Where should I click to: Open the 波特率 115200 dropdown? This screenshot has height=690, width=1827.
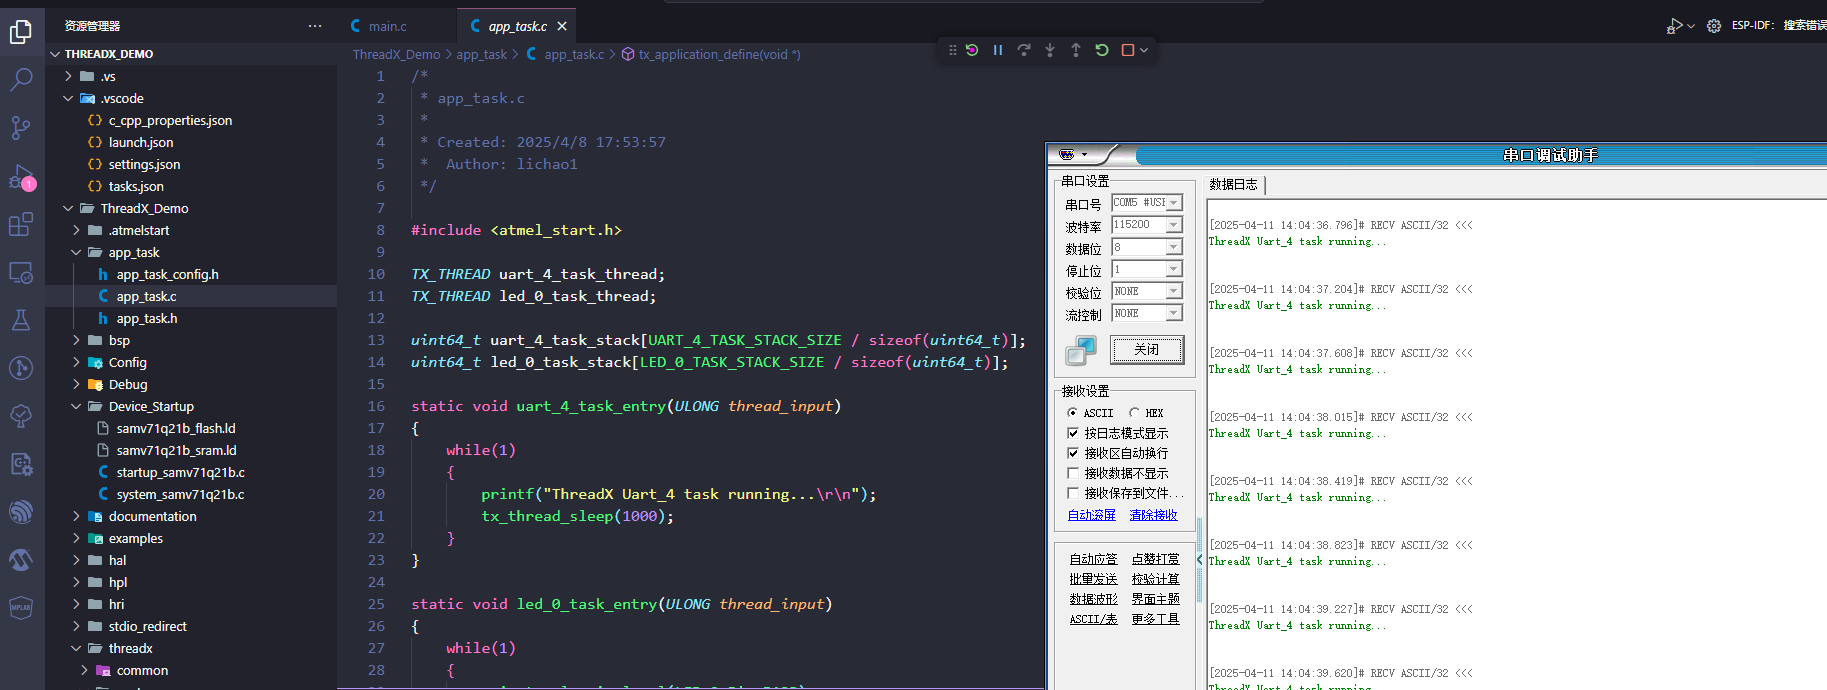coord(1174,225)
